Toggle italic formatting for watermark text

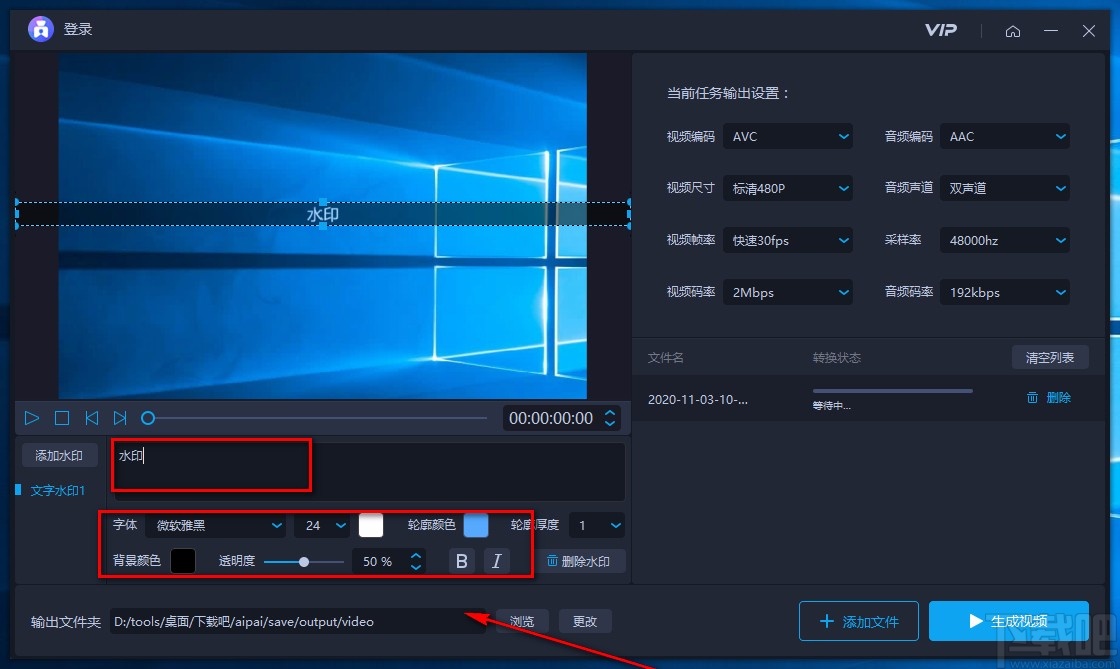(x=497, y=561)
